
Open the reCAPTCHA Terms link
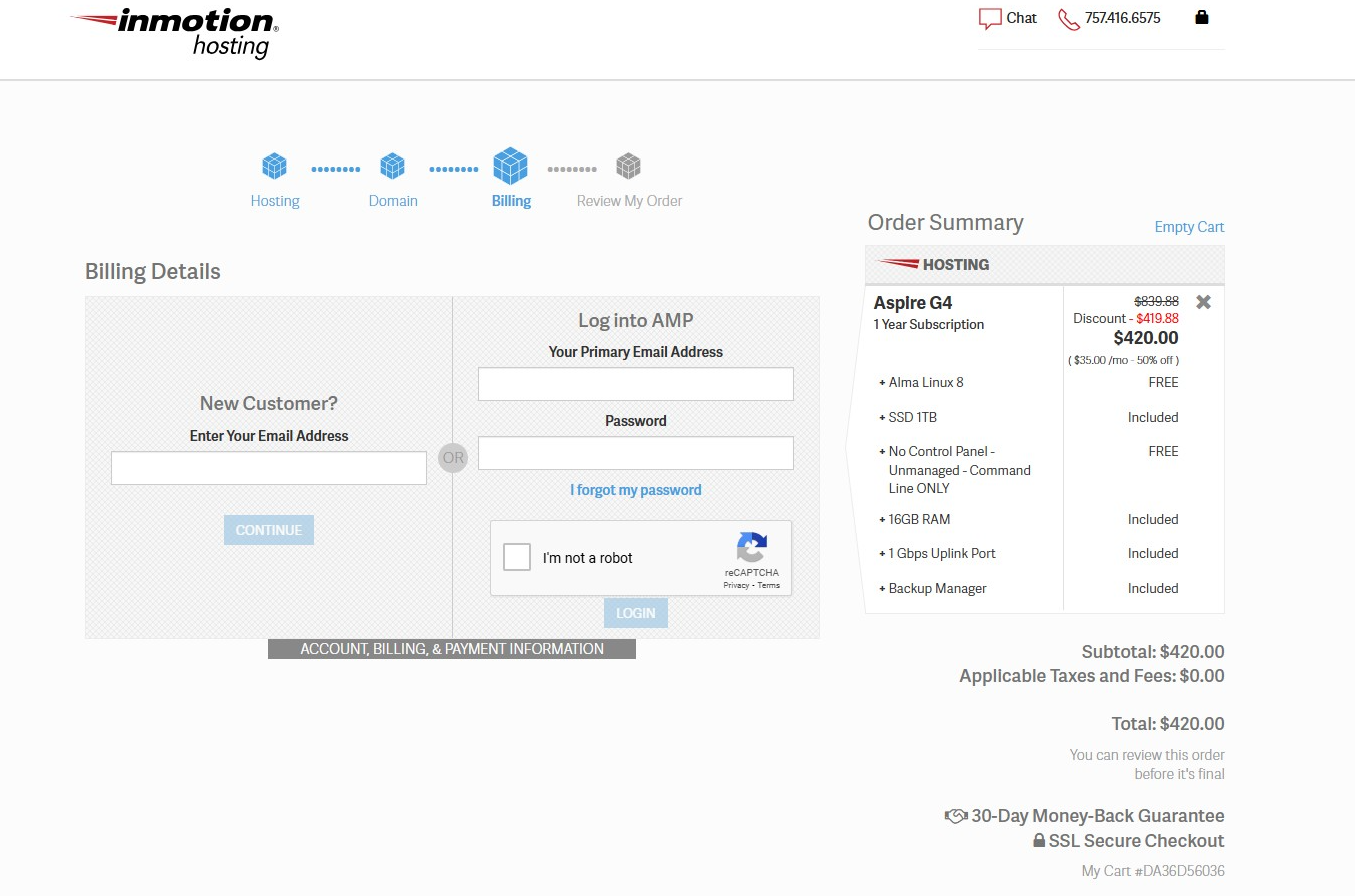pos(768,585)
